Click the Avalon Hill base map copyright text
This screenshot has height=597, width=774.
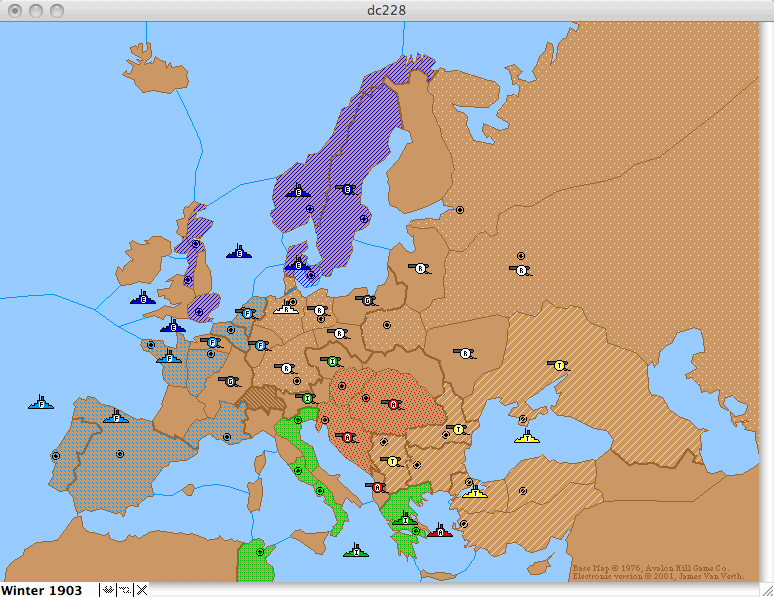pyautogui.click(x=651, y=568)
